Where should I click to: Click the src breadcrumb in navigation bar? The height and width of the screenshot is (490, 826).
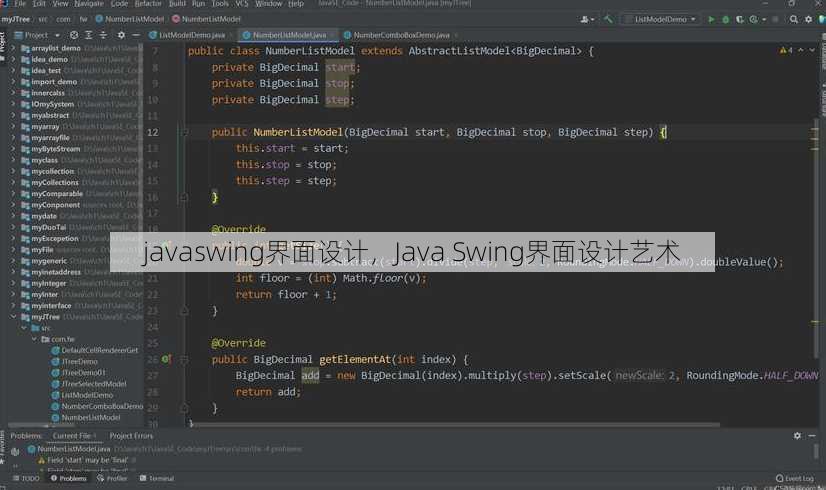(x=43, y=19)
